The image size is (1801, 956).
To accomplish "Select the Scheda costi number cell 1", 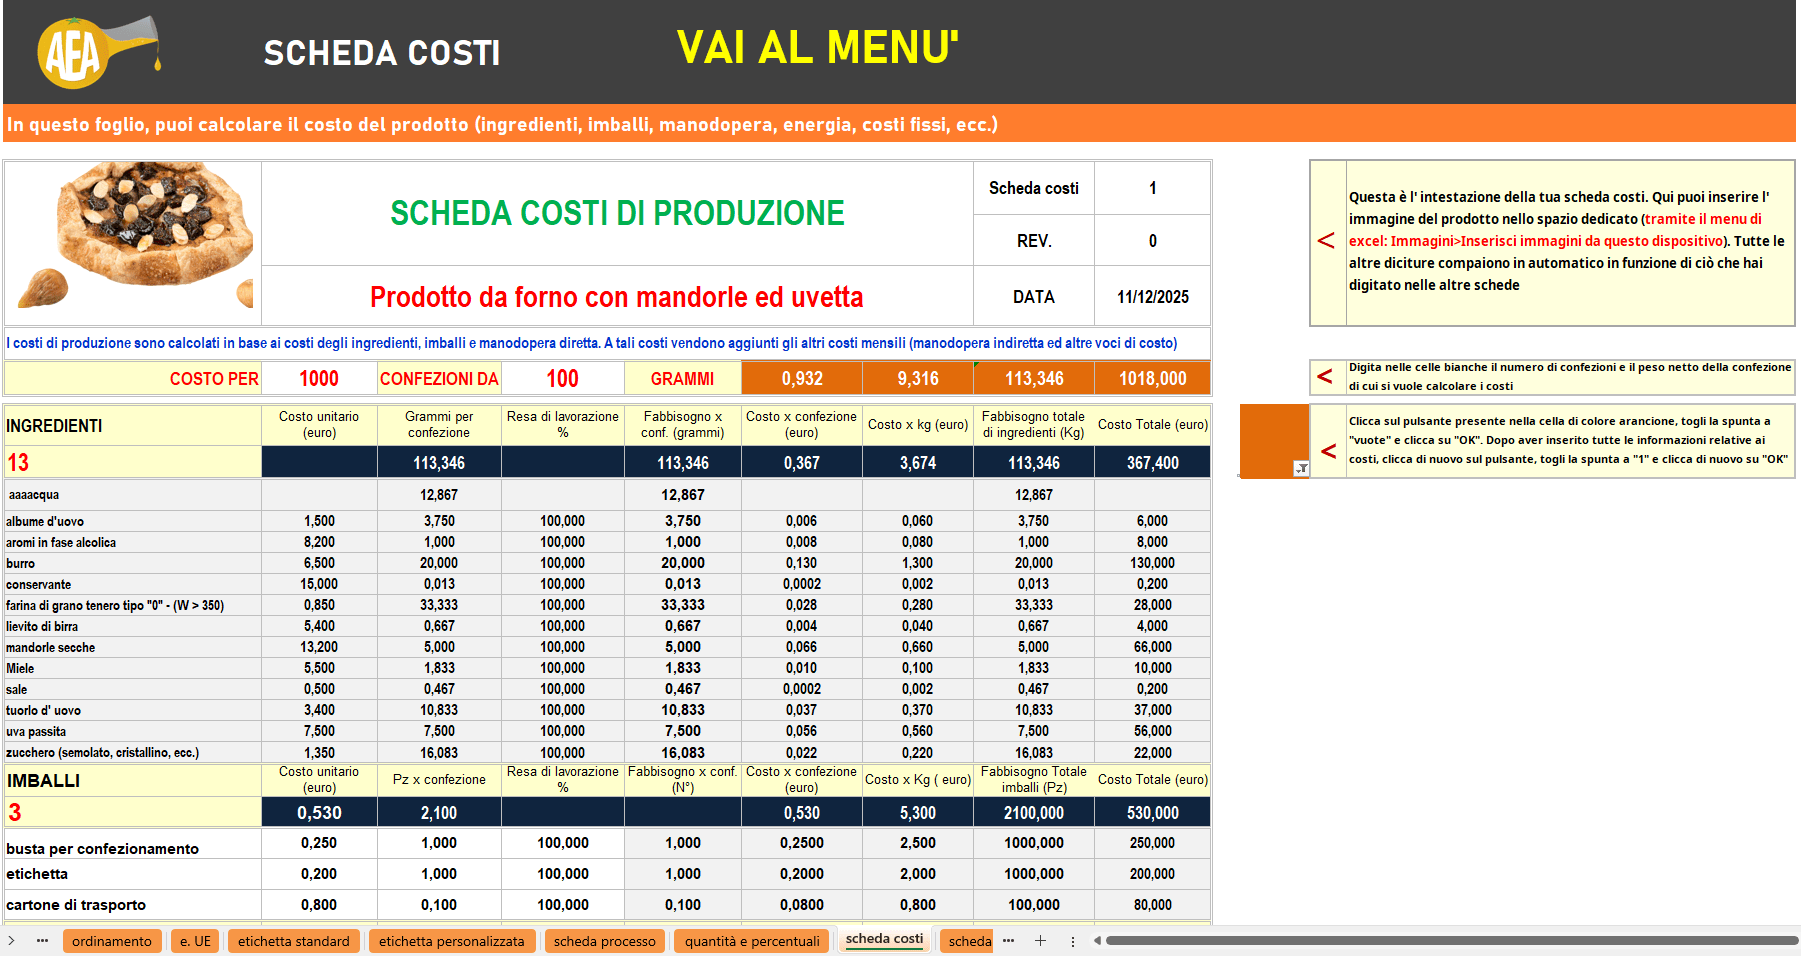I will 1152,188.
